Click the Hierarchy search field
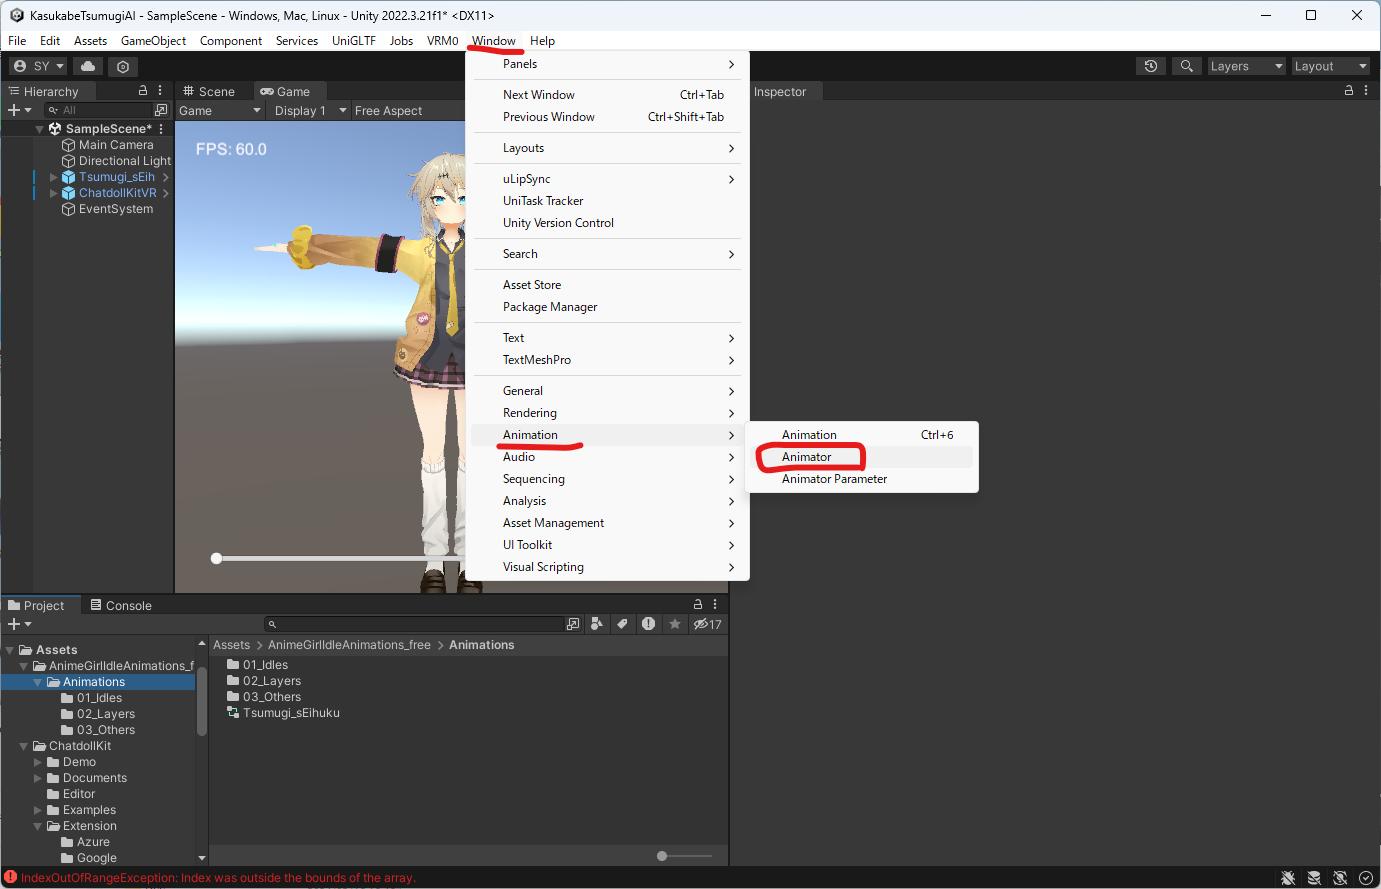Viewport: 1381px width, 889px height. [98, 110]
